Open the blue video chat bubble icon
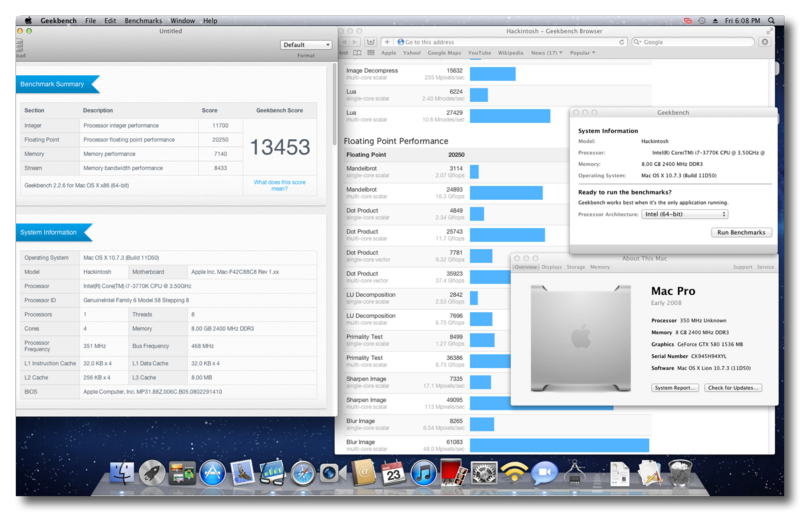 [544, 473]
